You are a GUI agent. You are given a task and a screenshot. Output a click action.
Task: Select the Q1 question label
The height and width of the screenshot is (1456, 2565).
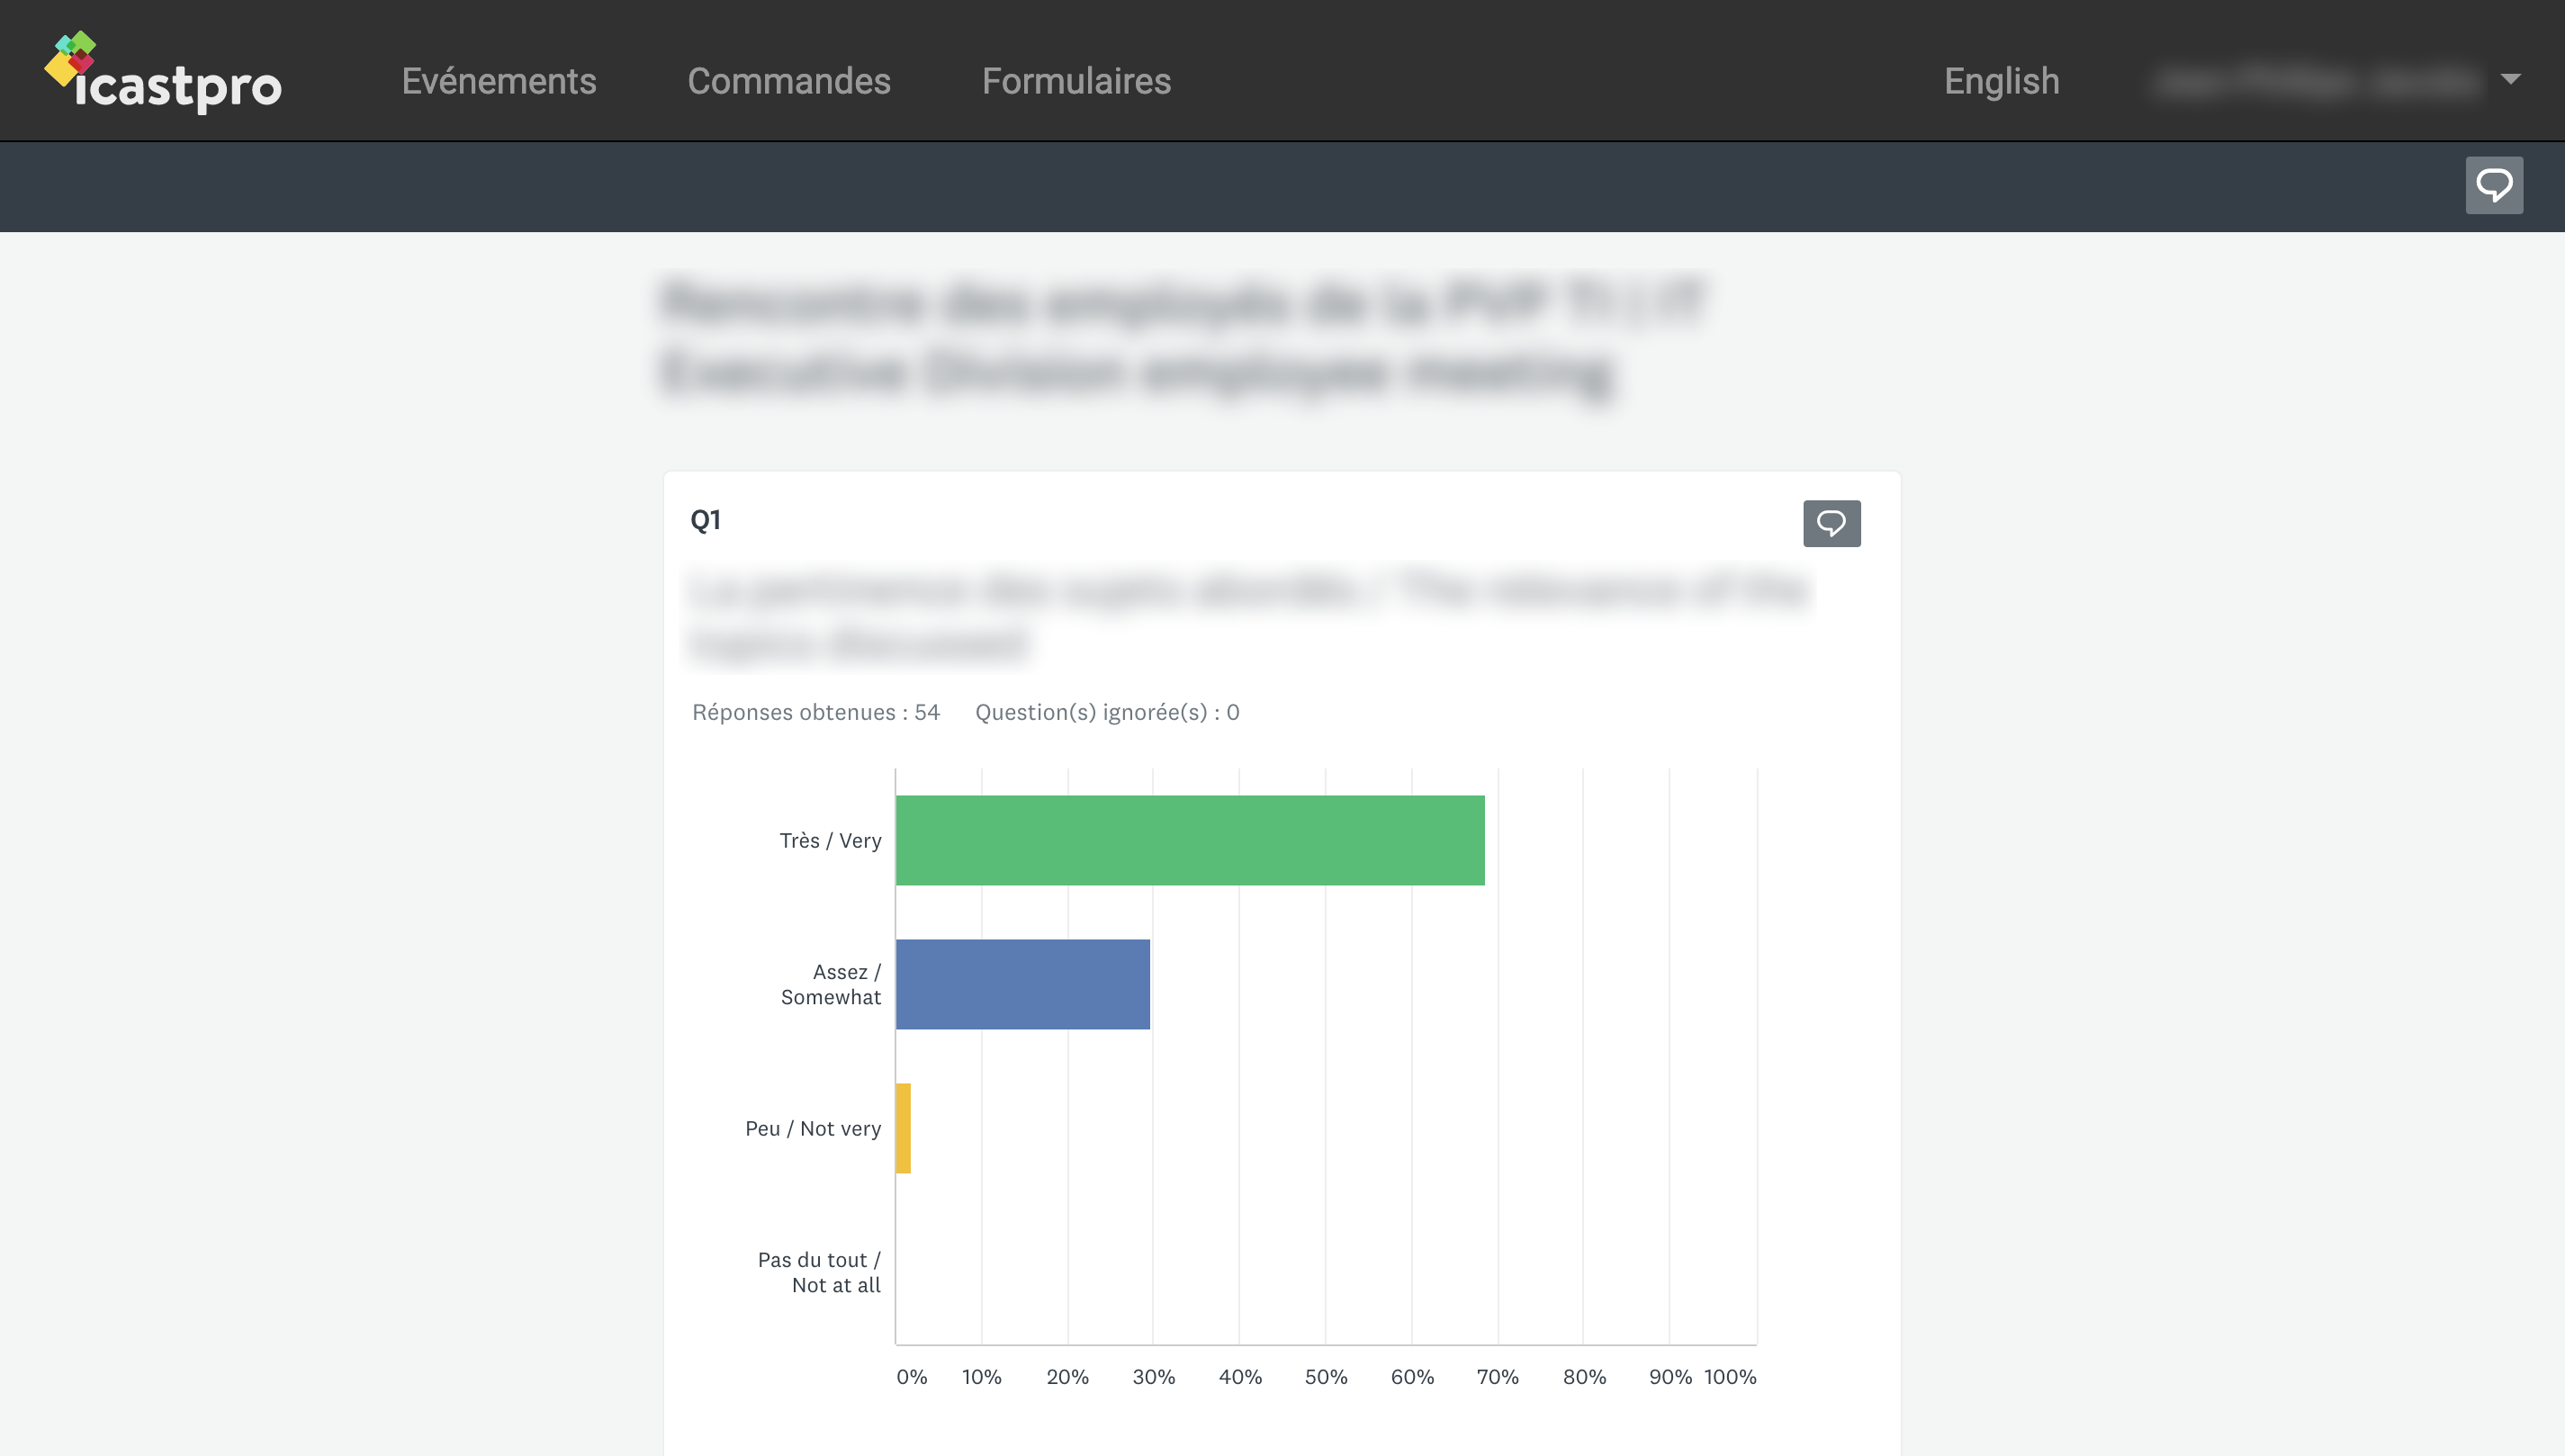pyautogui.click(x=706, y=519)
